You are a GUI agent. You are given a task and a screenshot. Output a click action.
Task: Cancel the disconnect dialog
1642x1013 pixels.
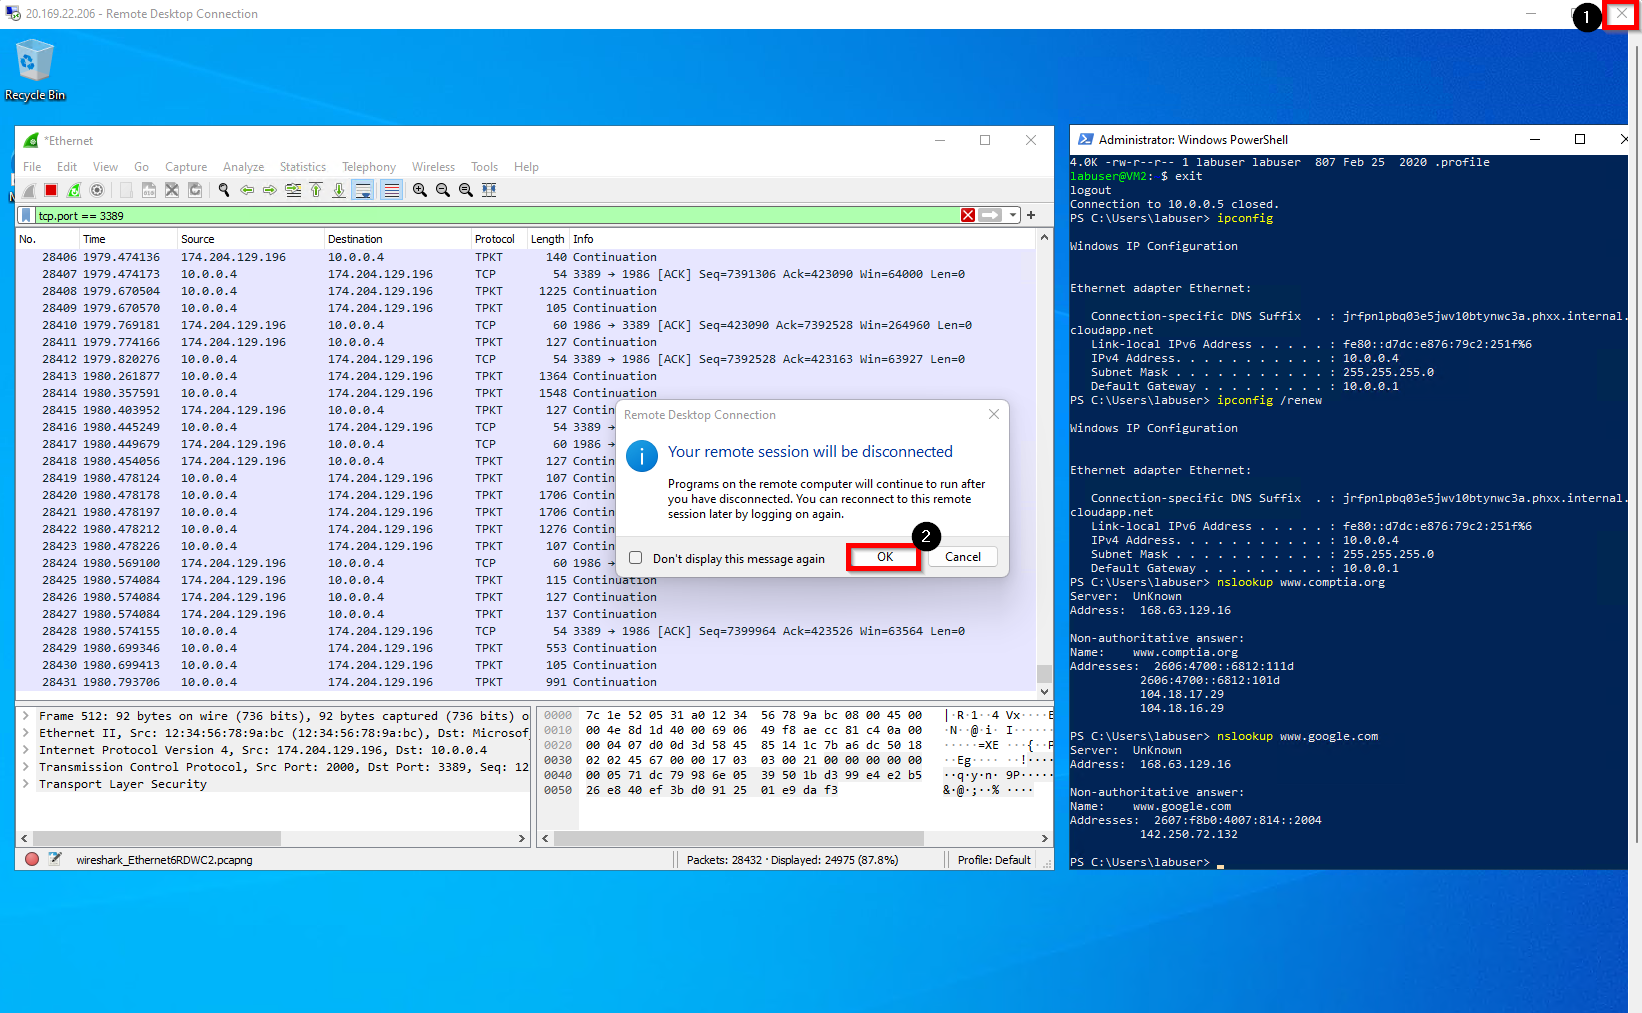[963, 557]
